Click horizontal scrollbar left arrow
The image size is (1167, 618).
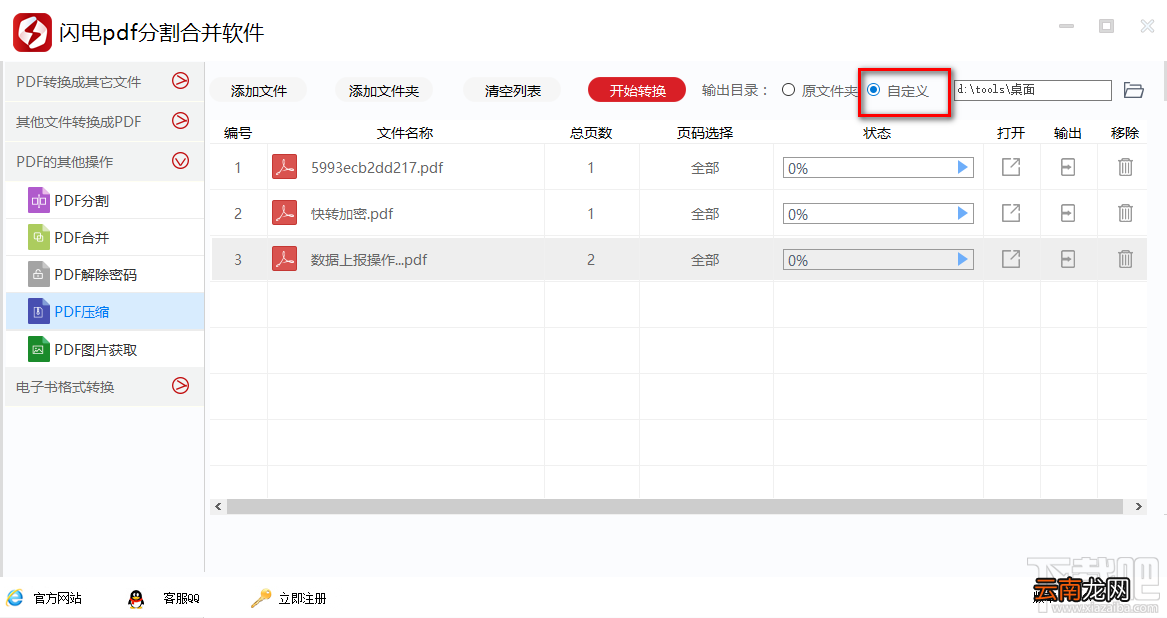218,506
